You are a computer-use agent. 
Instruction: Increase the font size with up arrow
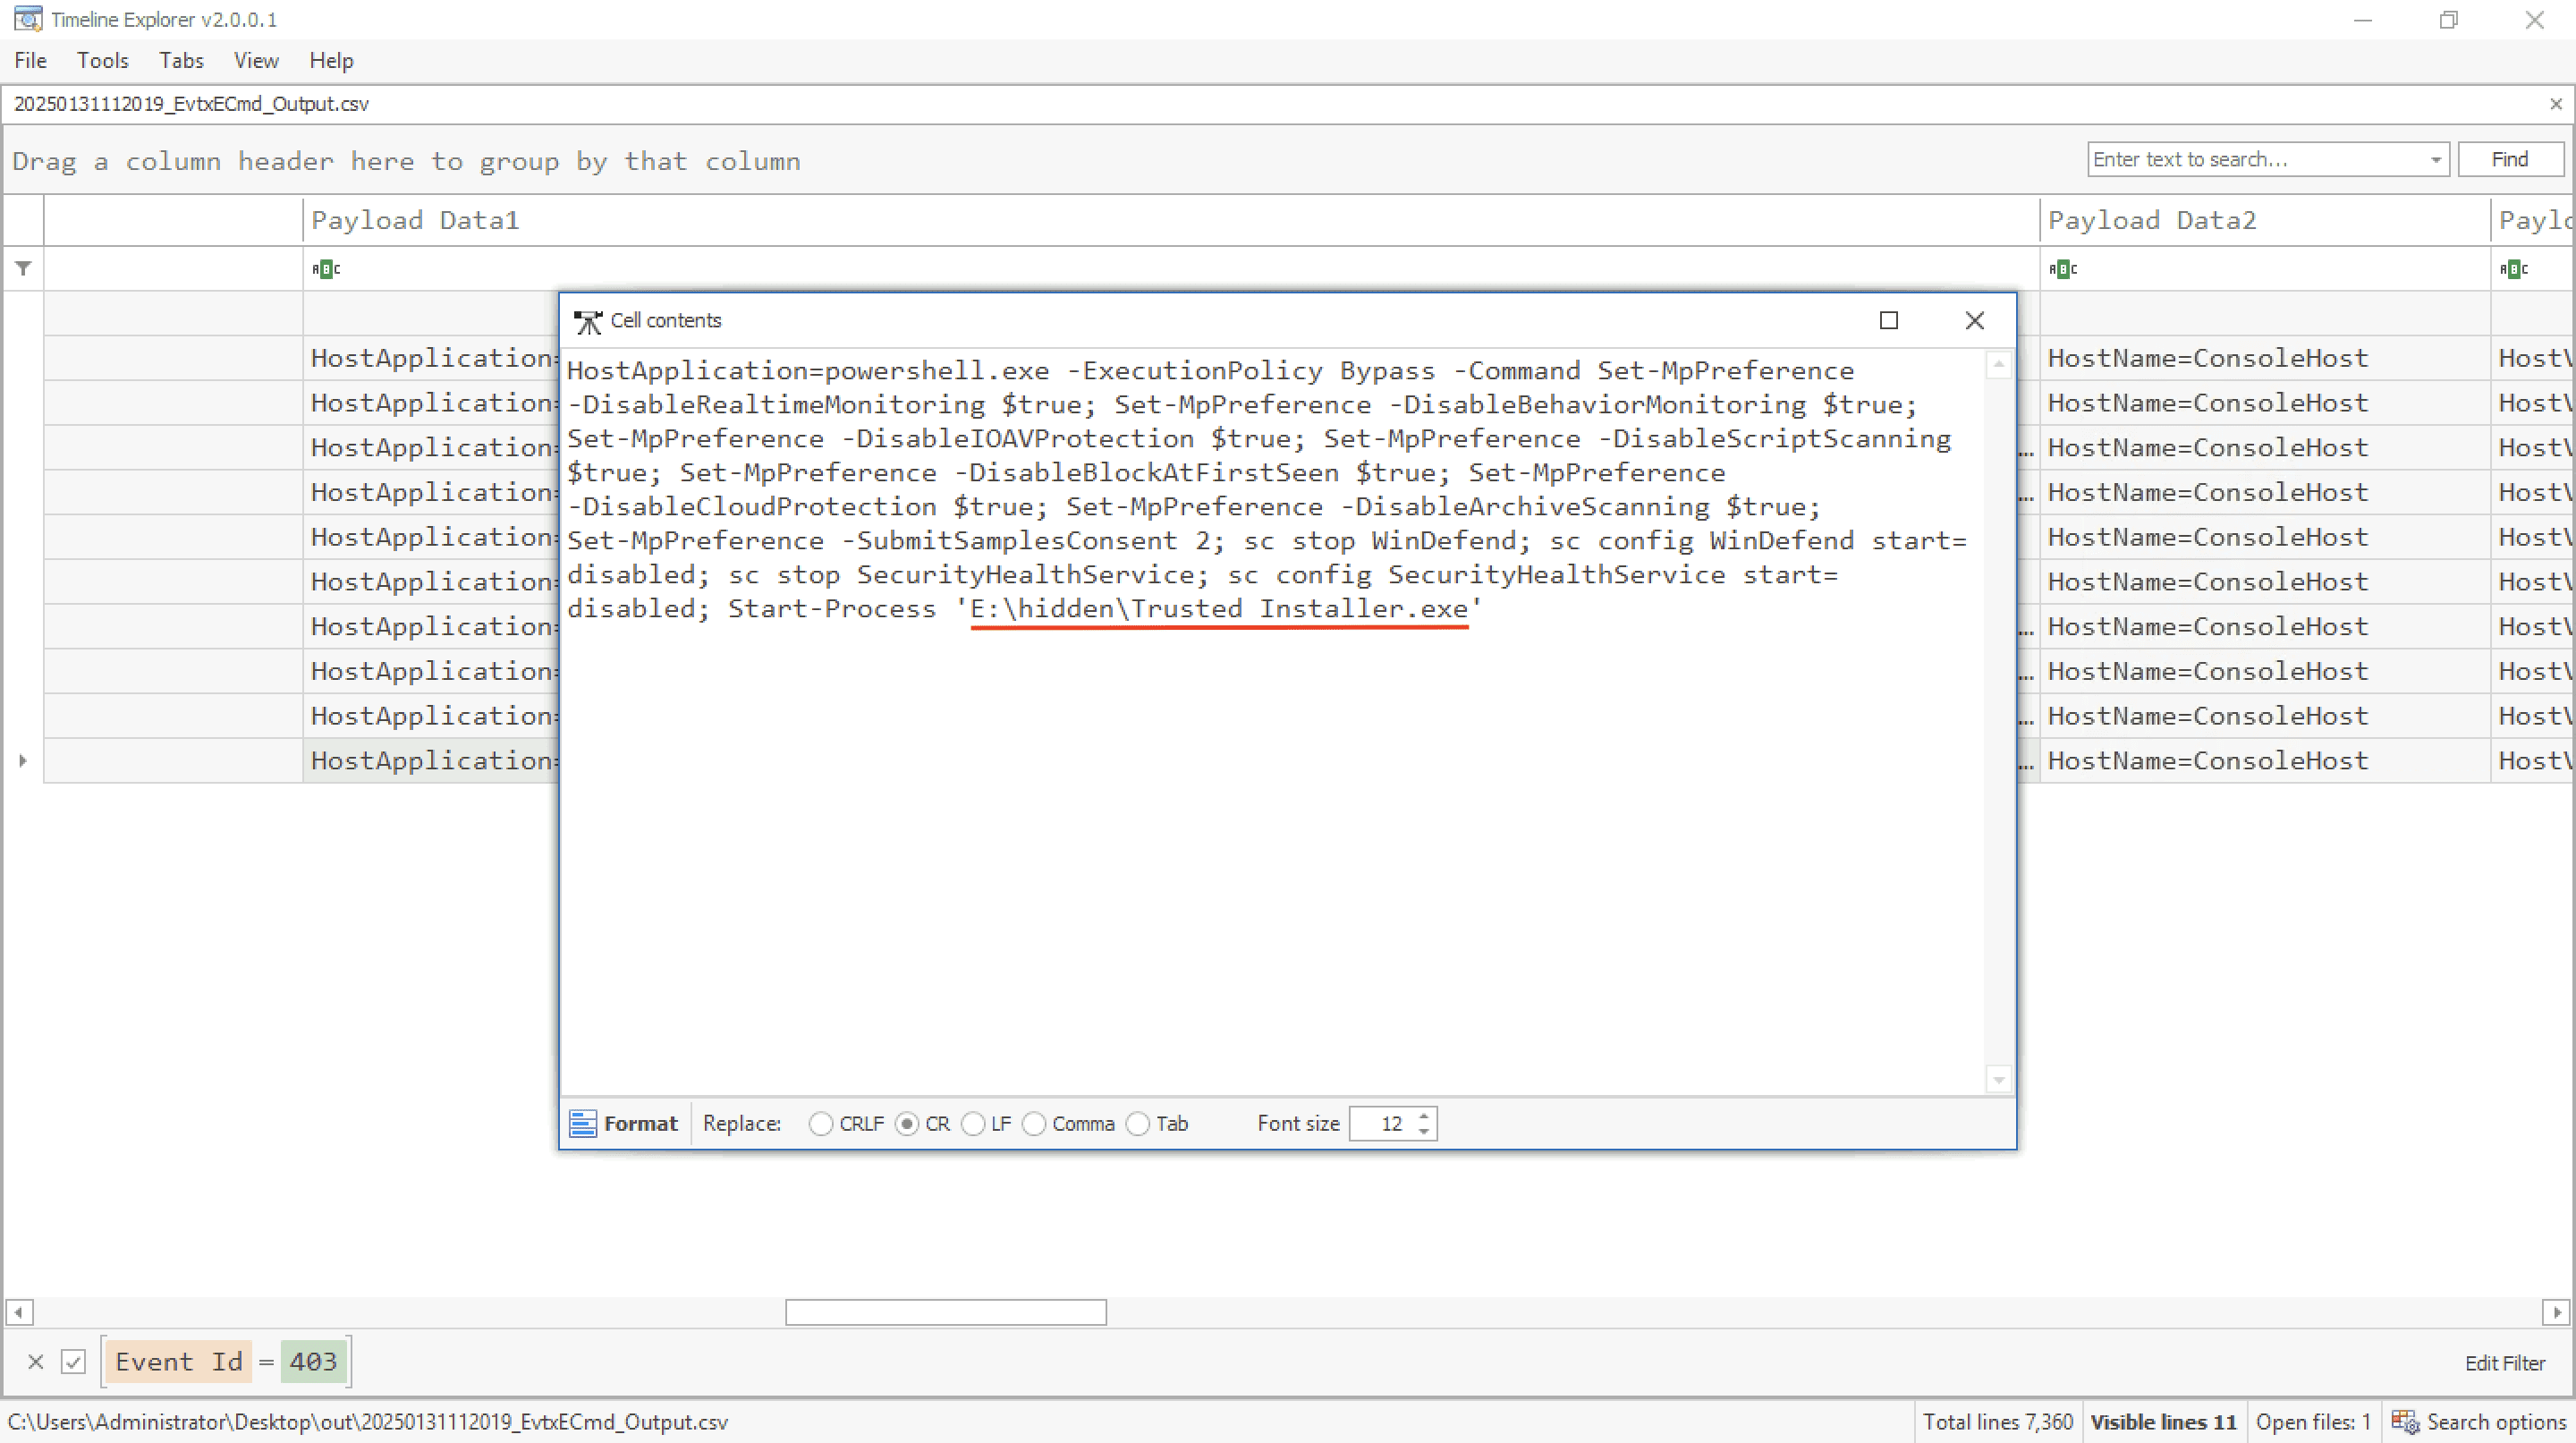click(1424, 1115)
